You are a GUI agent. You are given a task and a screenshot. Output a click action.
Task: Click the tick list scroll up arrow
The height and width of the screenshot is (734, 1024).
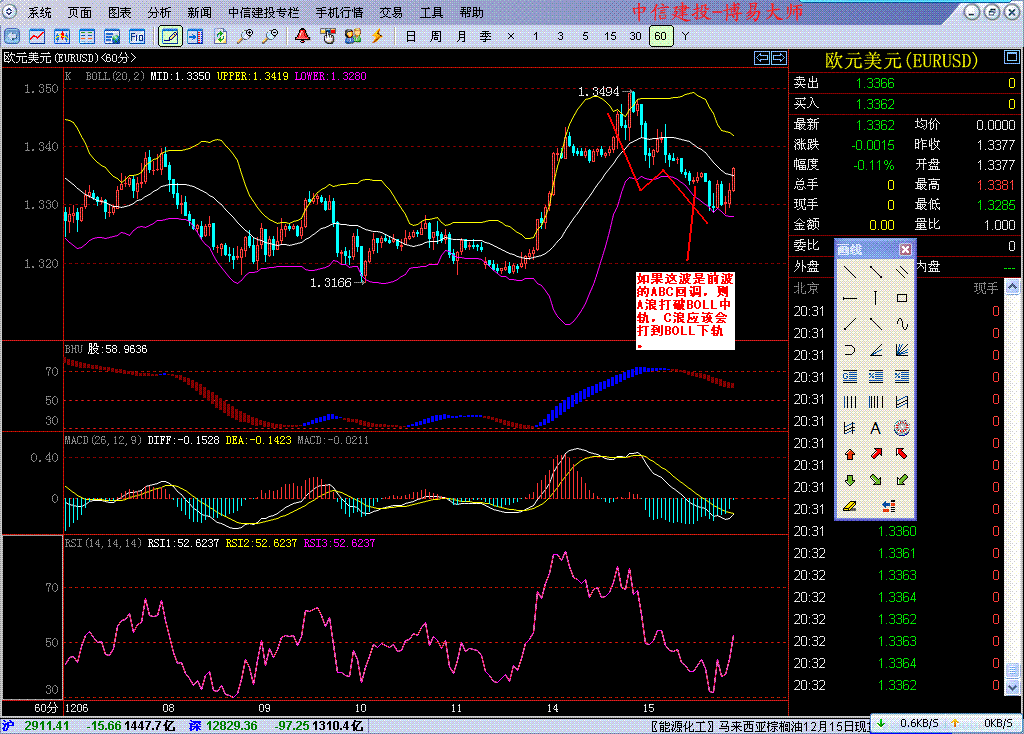coord(1012,287)
